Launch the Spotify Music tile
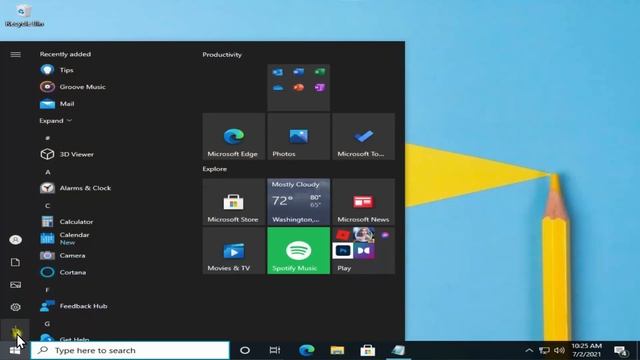 (x=298, y=251)
